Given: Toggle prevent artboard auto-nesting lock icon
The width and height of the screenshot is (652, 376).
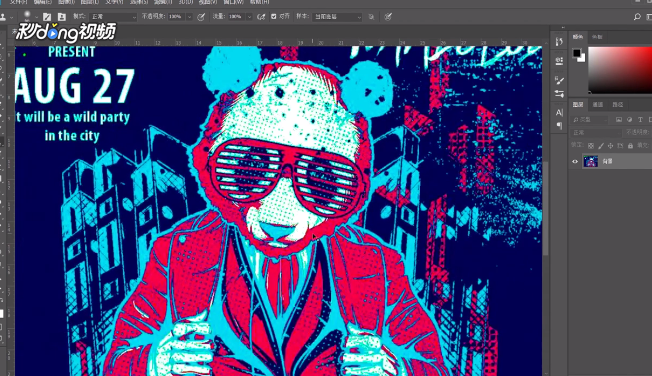Looking at the screenshot, I should coord(620,146).
